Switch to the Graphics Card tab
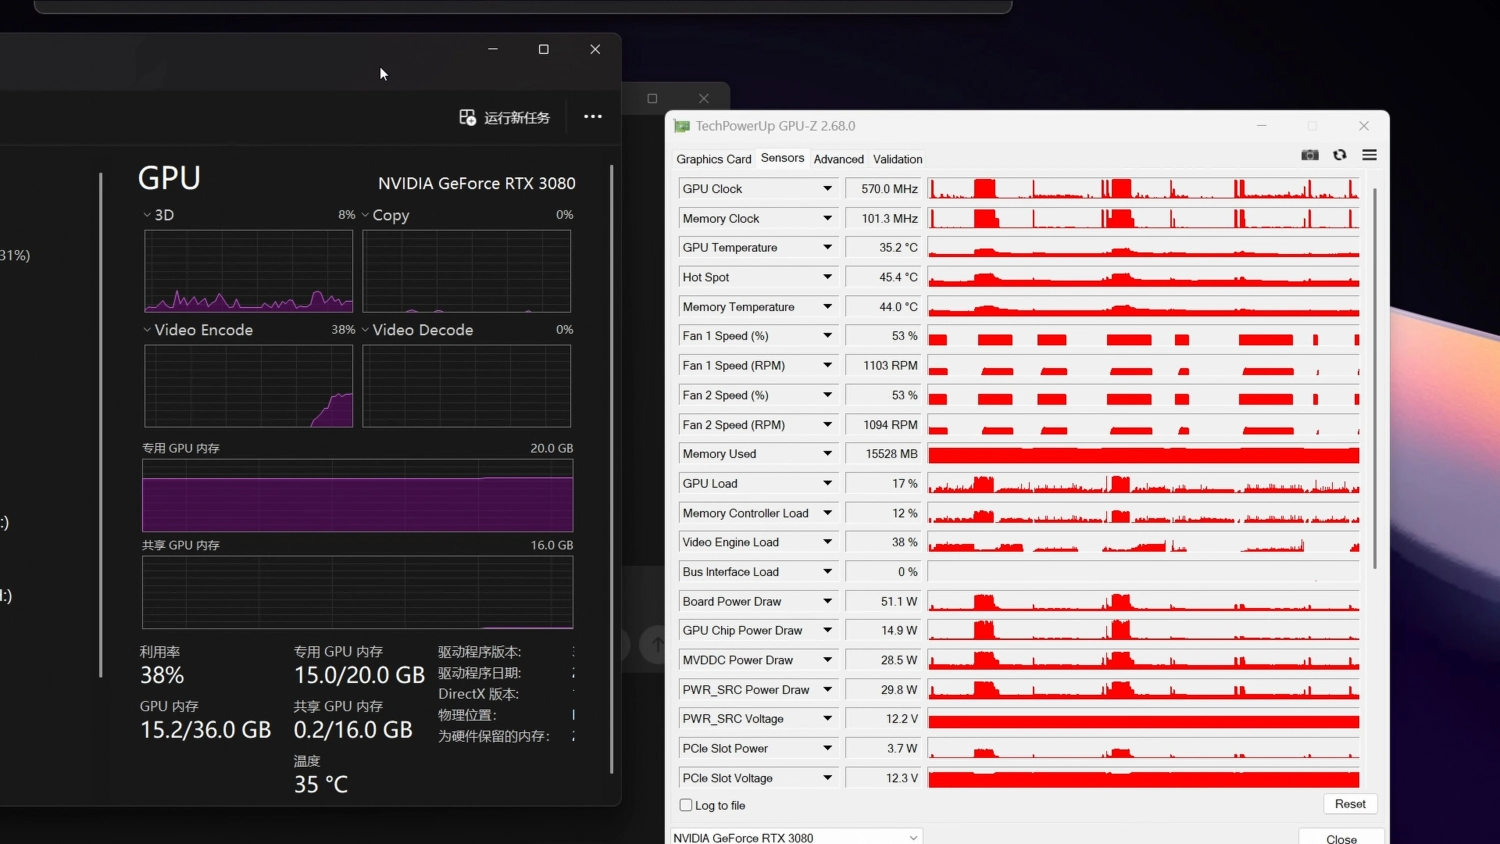1500x844 pixels. coord(714,159)
